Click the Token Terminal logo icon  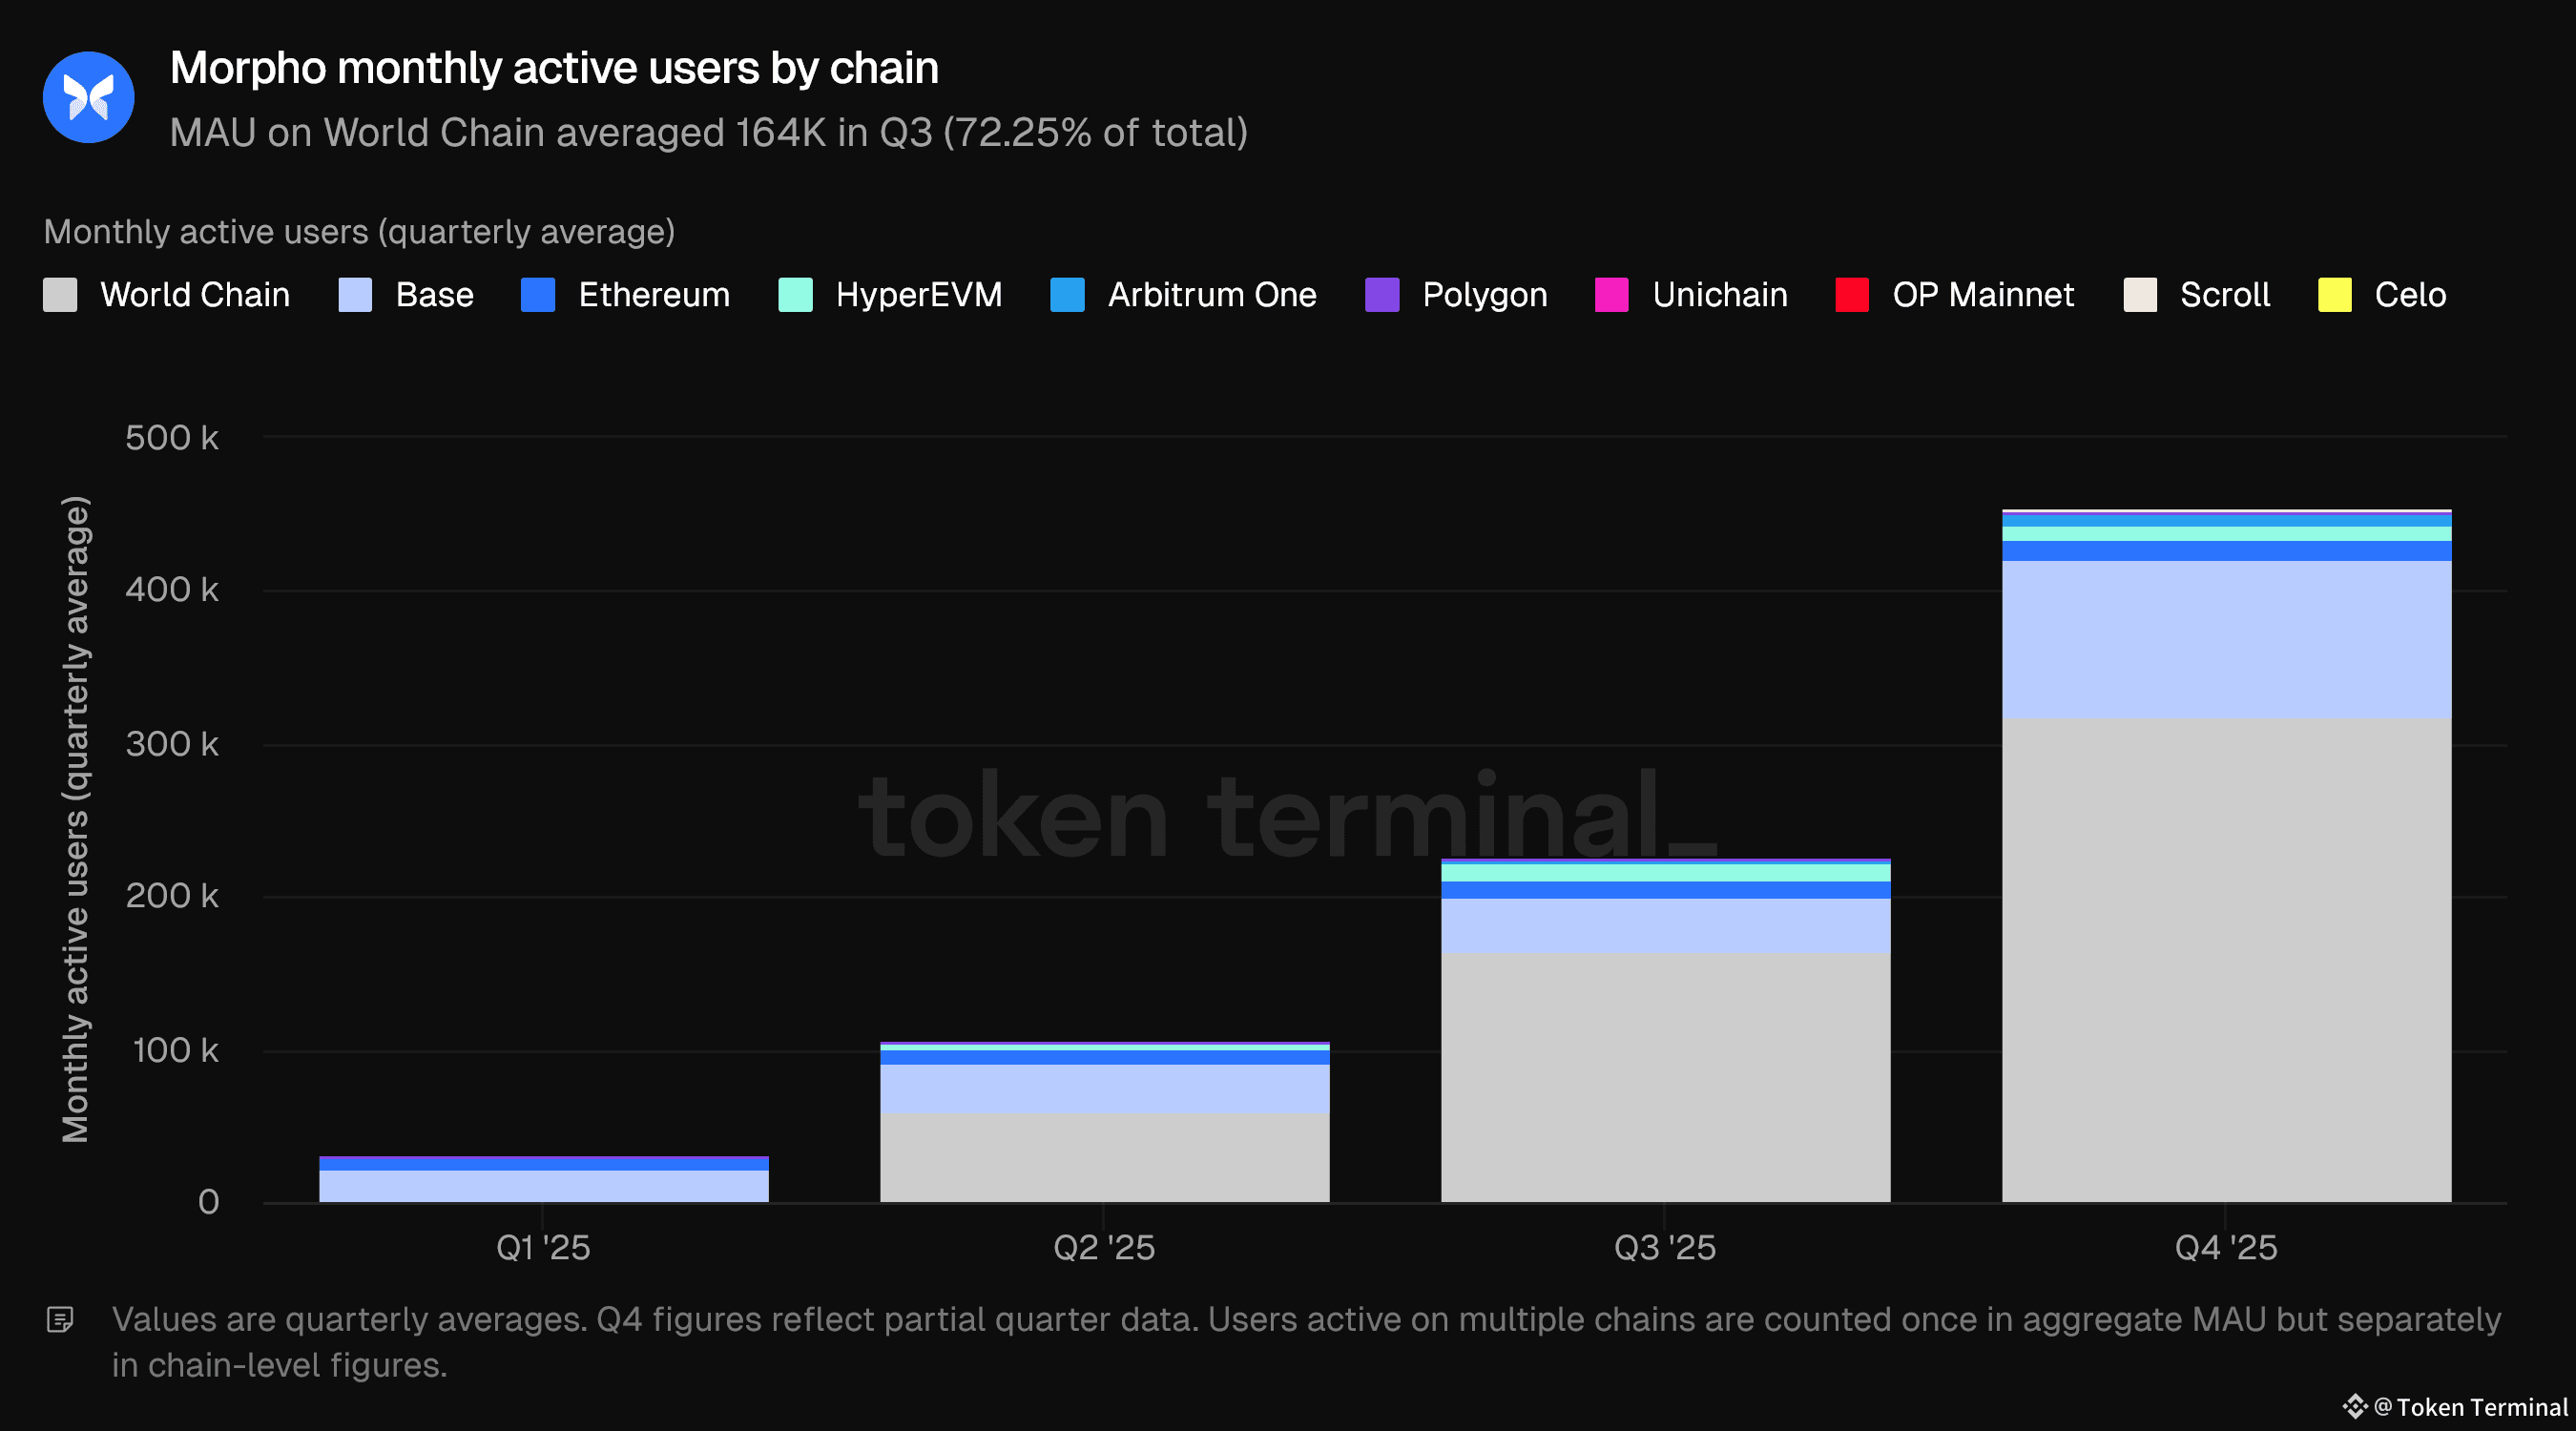click(2354, 1407)
